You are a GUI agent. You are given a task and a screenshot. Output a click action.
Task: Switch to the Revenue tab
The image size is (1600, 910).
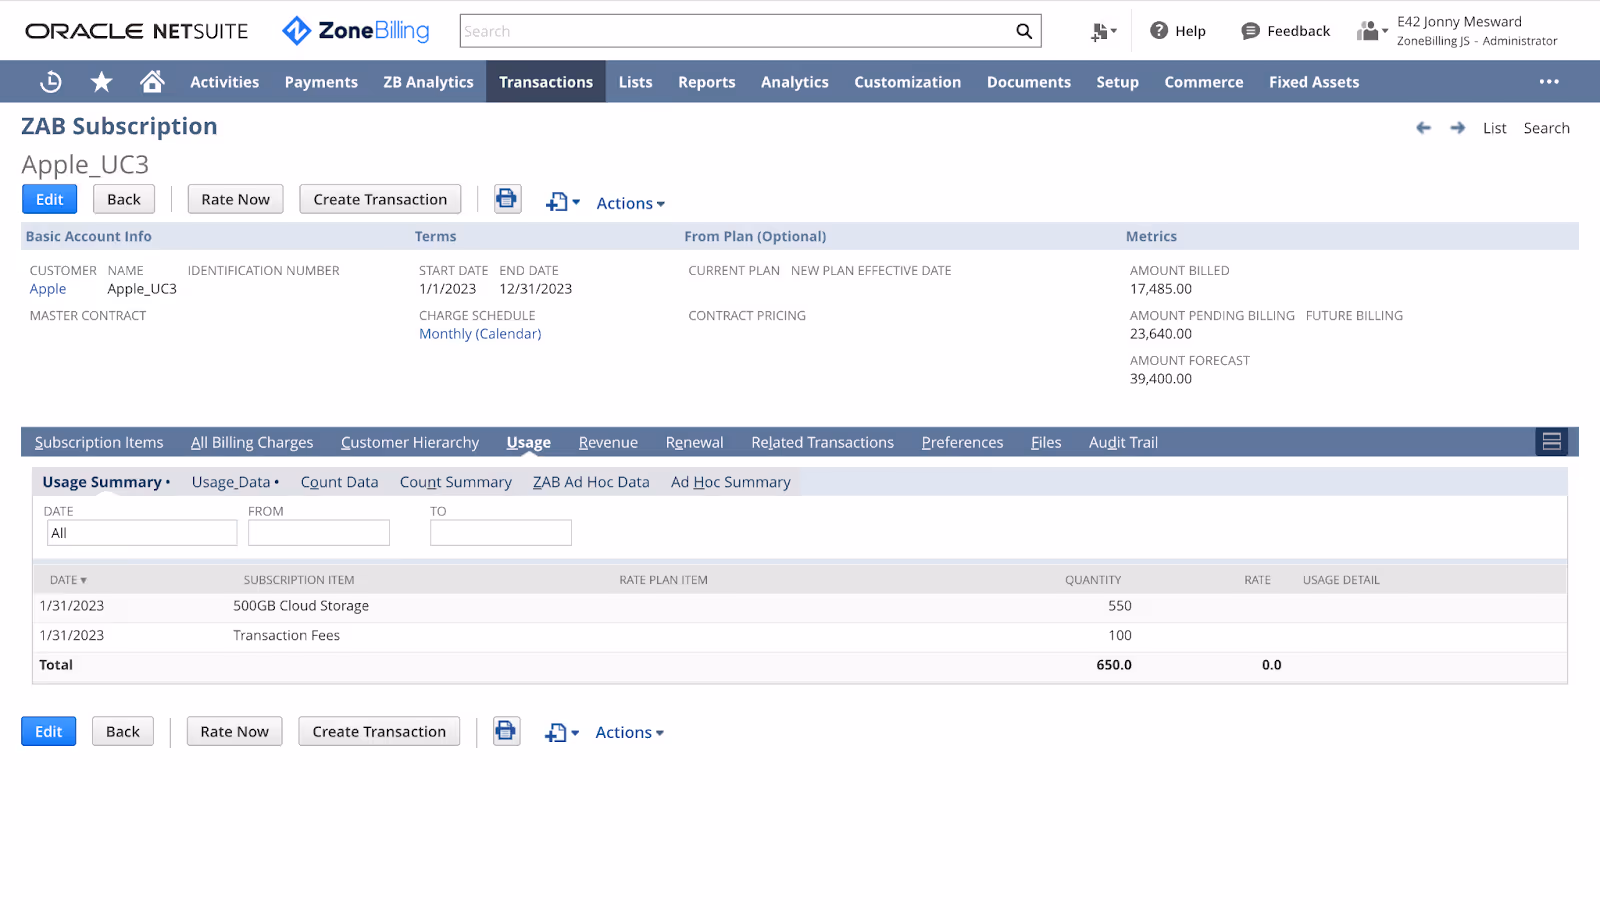[x=608, y=442]
